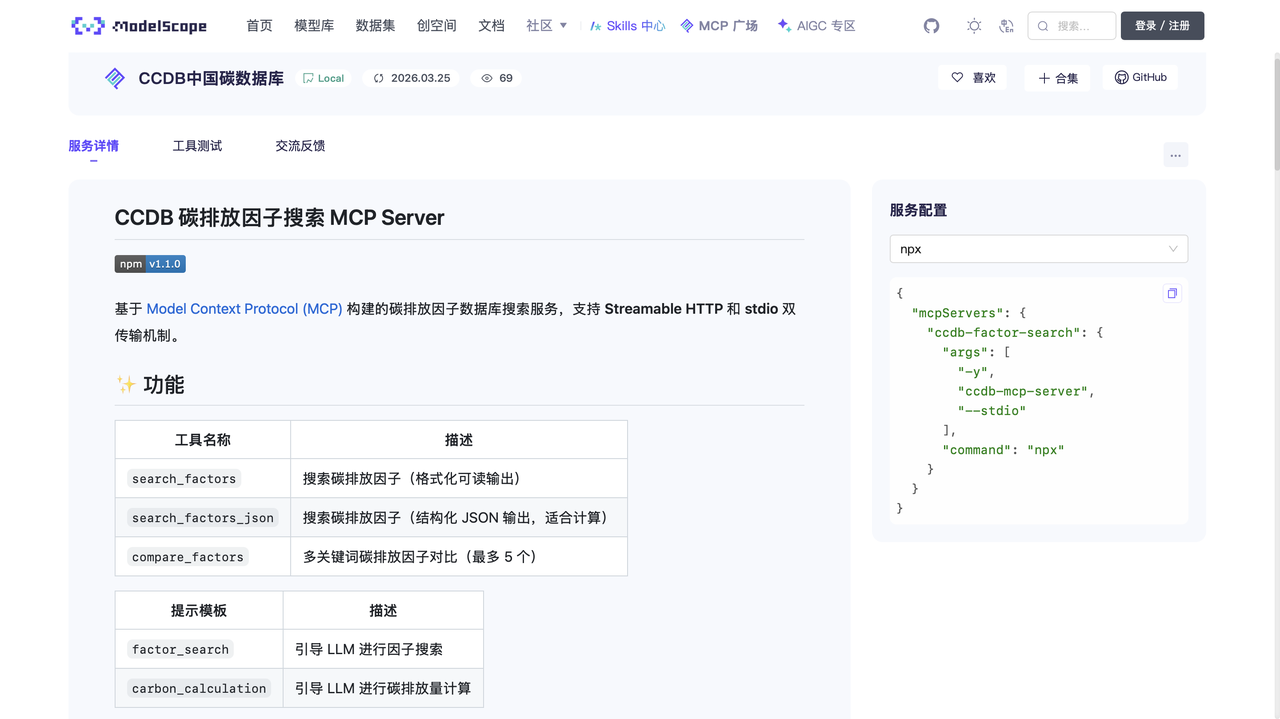This screenshot has width=1280, height=719.
Task: Click the 登录 / 注册 button
Action: coord(1162,26)
